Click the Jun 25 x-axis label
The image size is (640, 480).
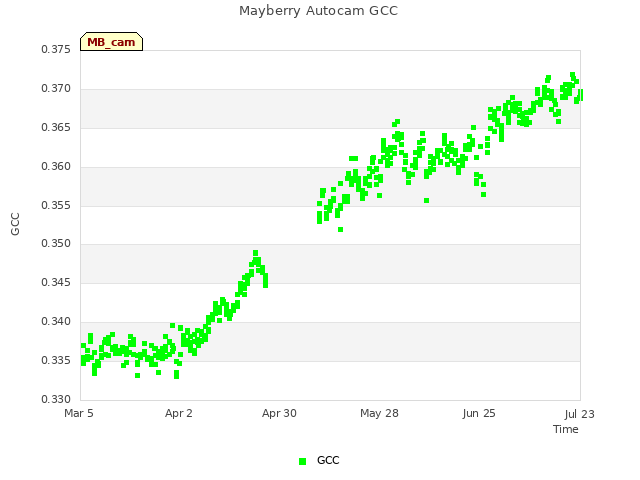(x=479, y=413)
